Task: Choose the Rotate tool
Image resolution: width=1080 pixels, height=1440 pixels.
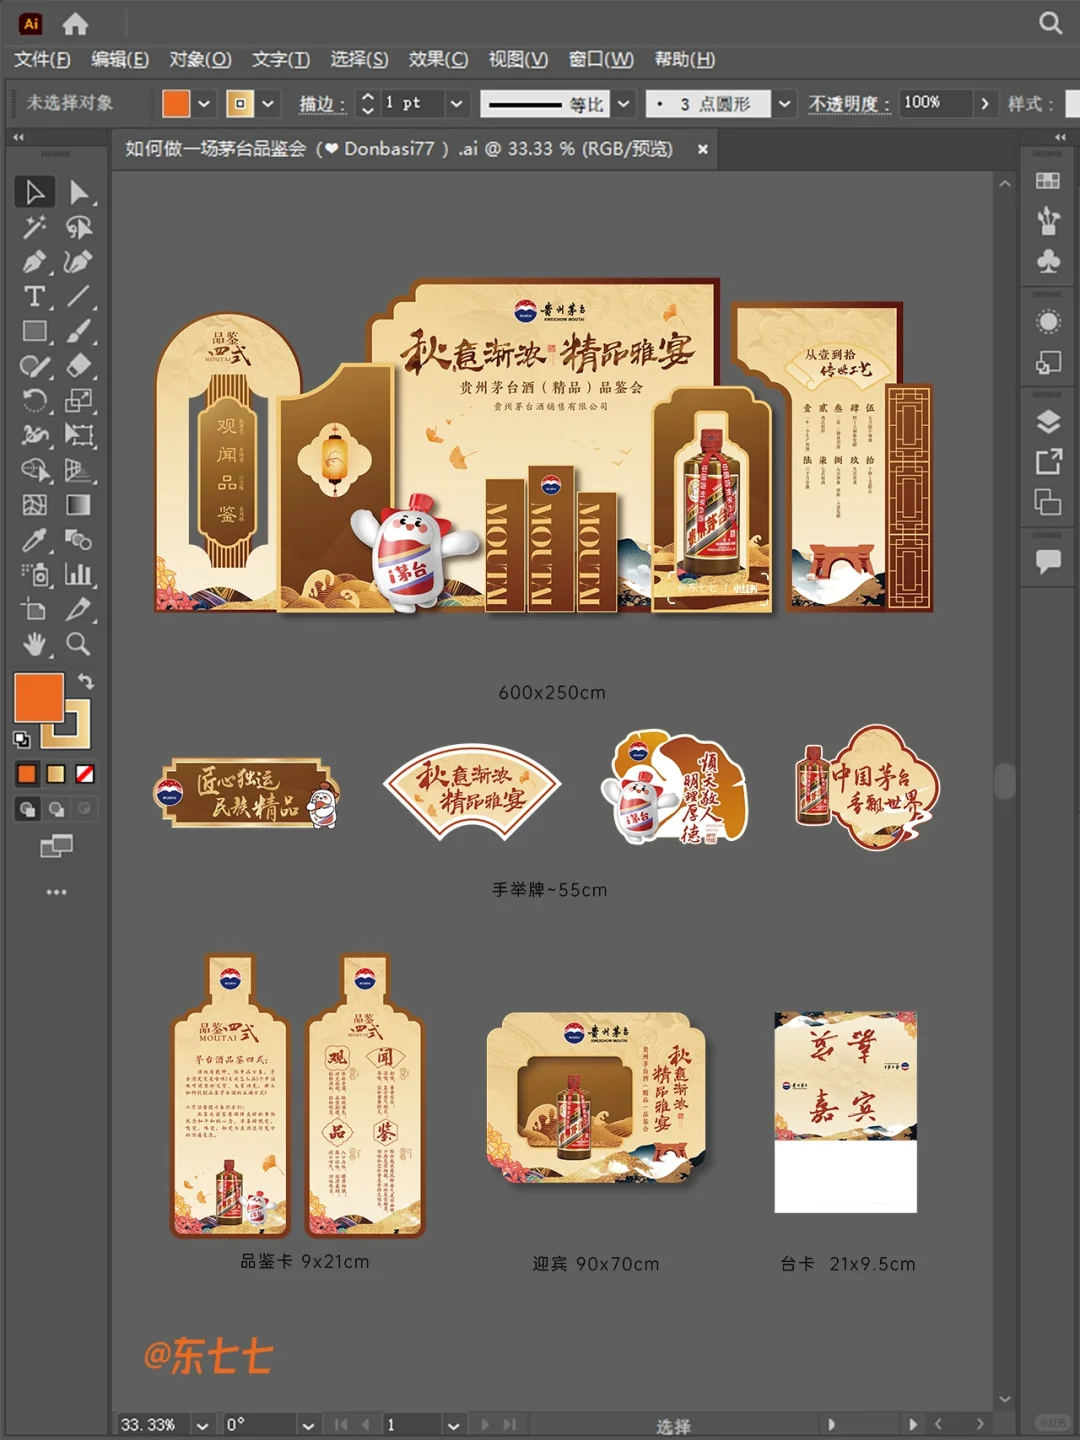Action: click(x=34, y=401)
